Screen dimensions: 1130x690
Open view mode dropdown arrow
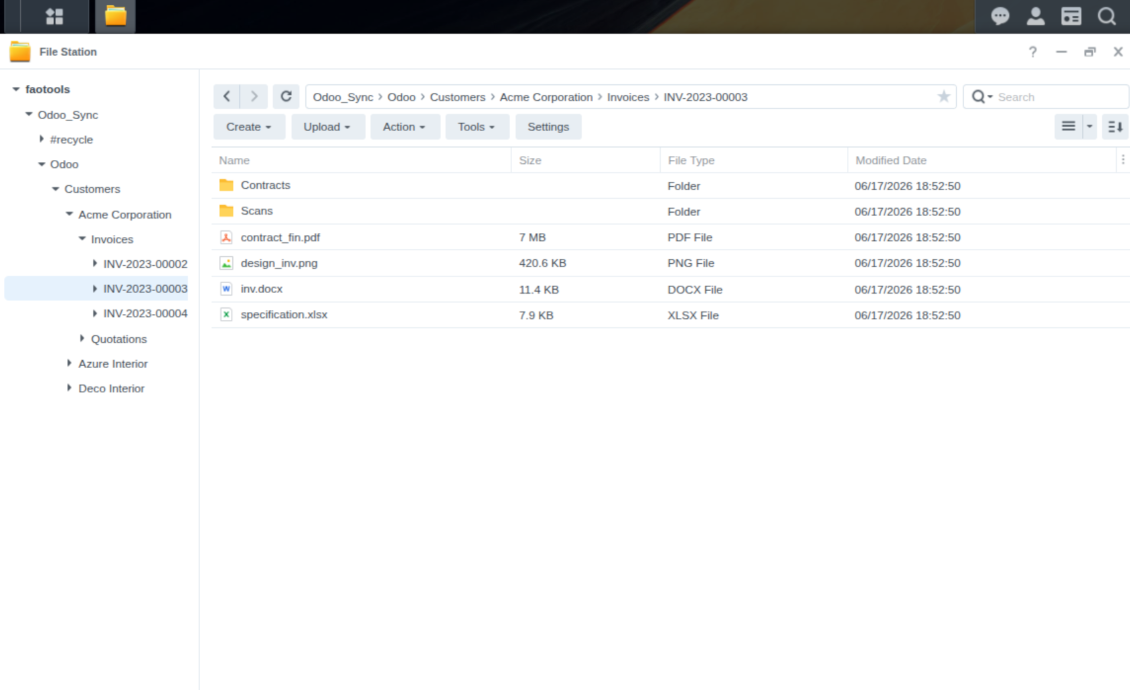coord(1090,127)
